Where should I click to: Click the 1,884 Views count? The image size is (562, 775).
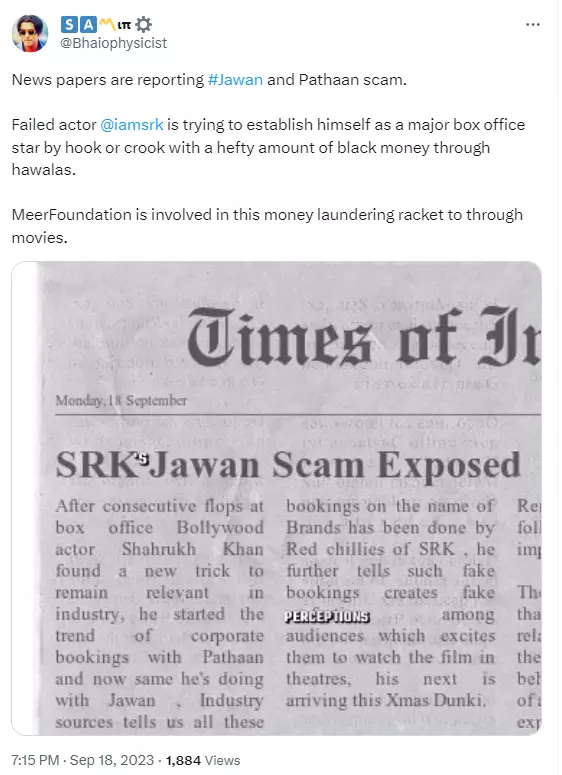pyautogui.click(x=203, y=760)
